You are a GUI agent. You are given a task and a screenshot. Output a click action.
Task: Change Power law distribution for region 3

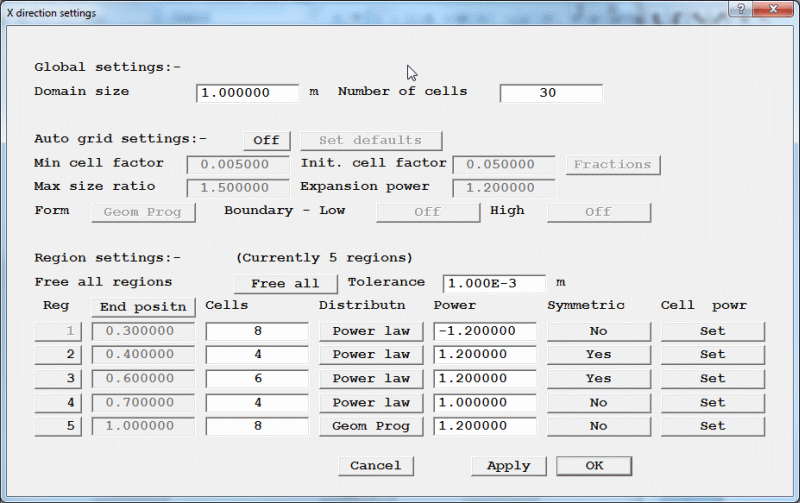click(x=371, y=378)
